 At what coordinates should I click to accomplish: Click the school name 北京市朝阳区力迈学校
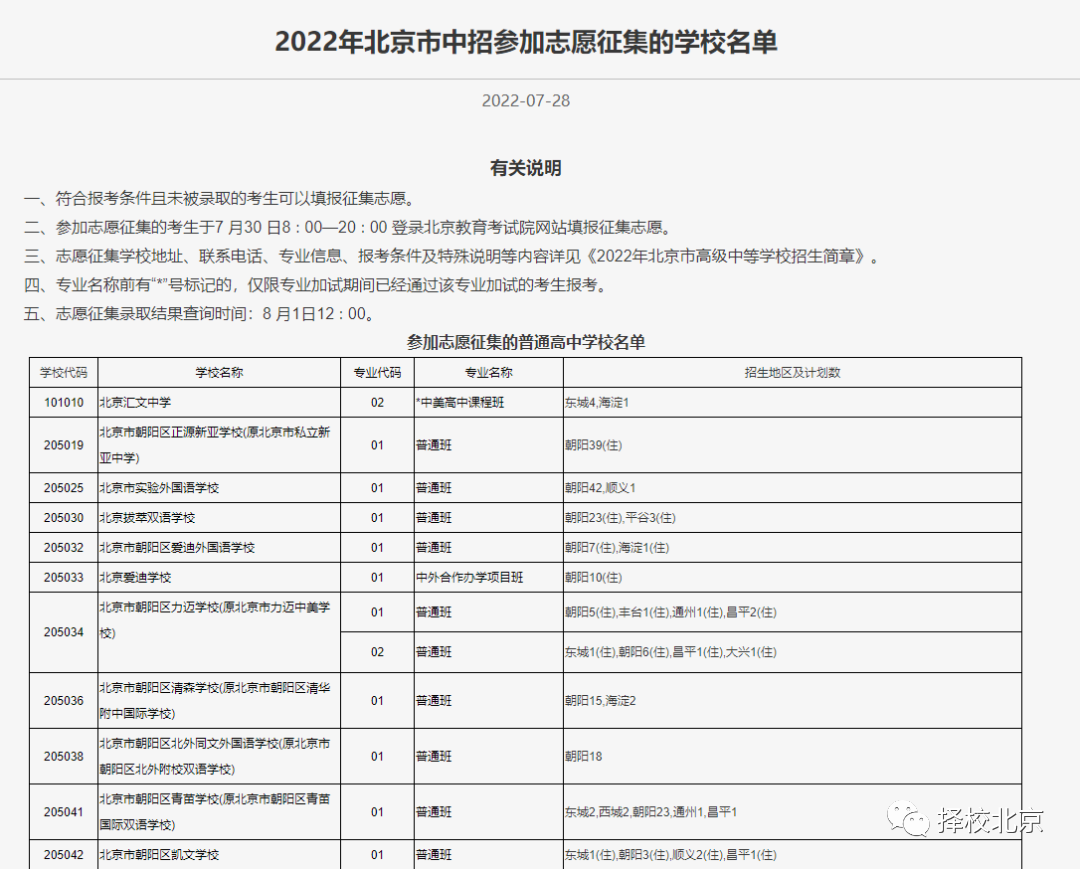(214, 620)
